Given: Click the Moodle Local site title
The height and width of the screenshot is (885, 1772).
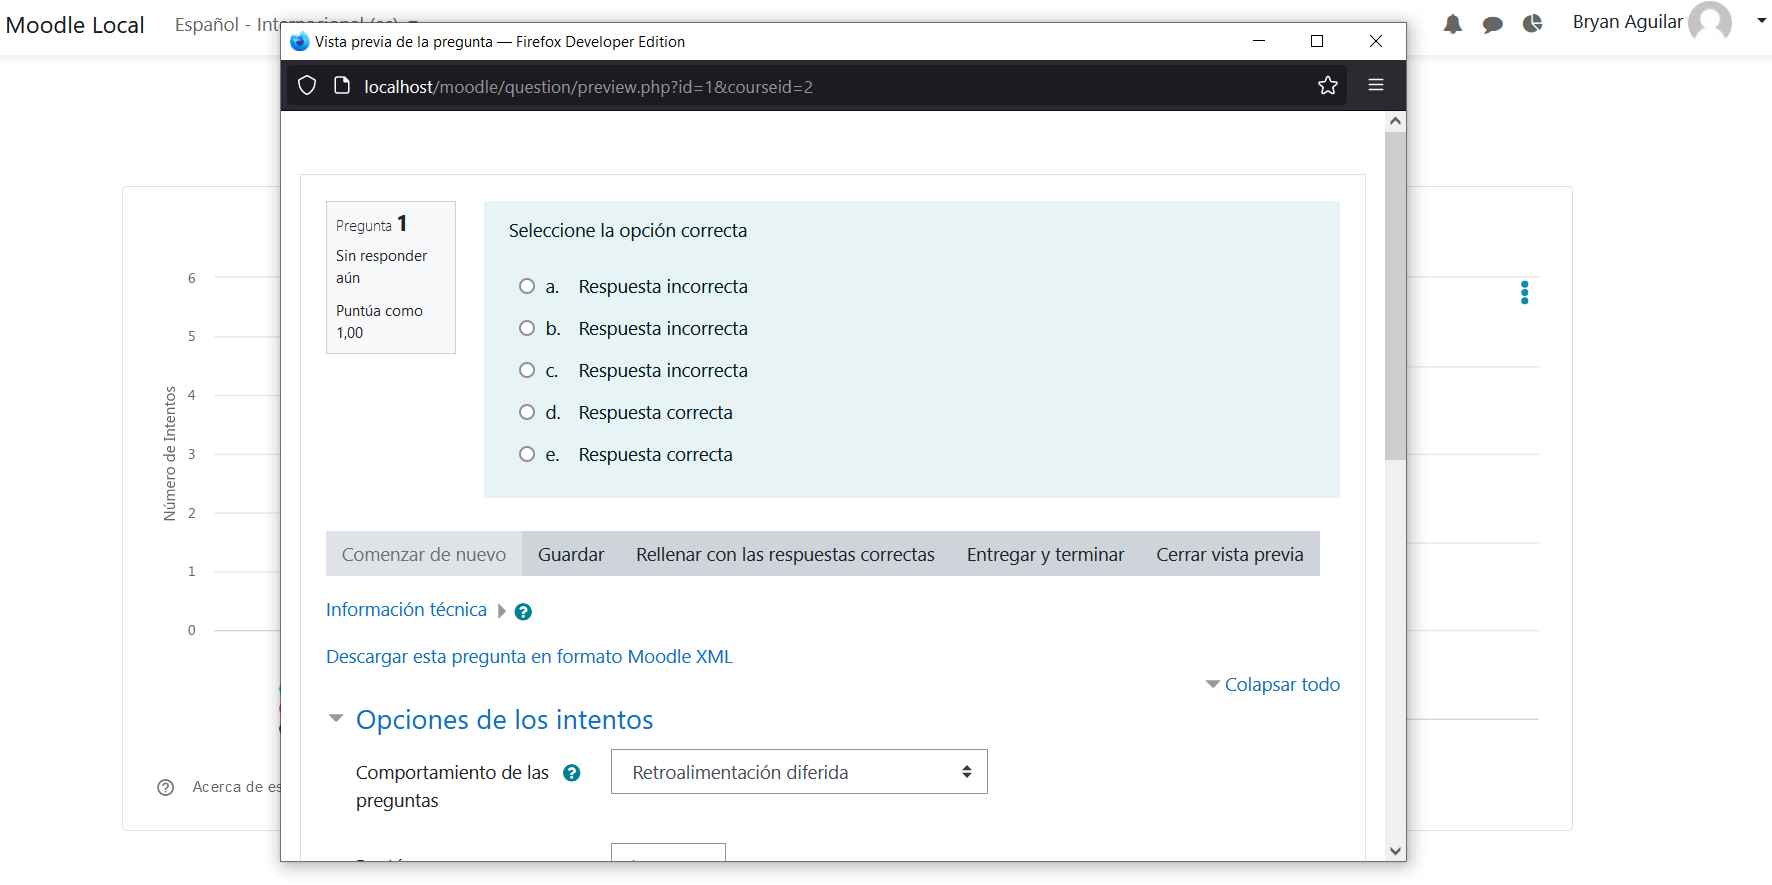Looking at the screenshot, I should pos(75,25).
